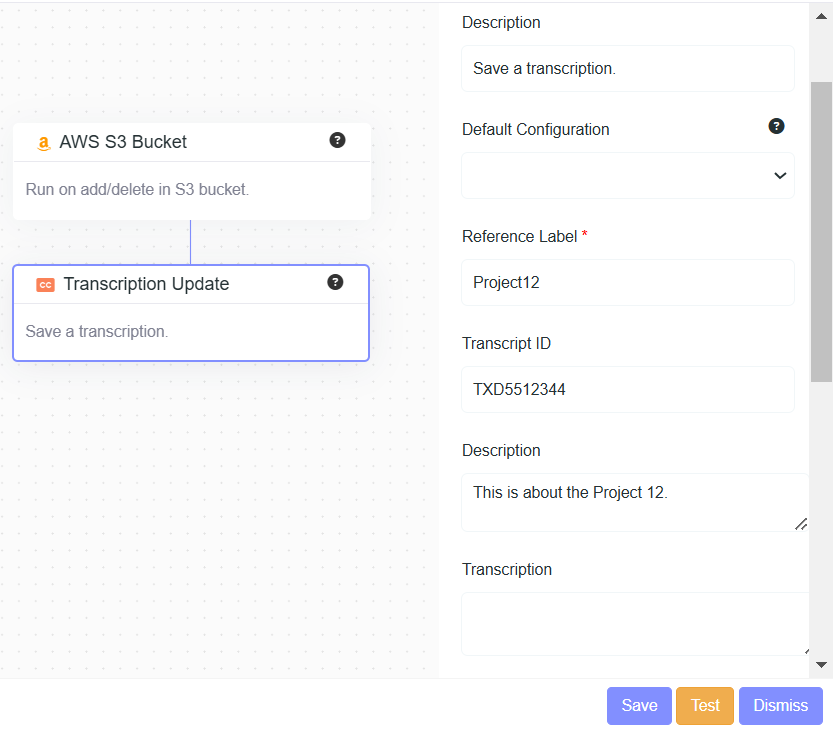Screen dimensions: 833x733
Task: Dismiss the configuration panel
Action: coord(780,706)
